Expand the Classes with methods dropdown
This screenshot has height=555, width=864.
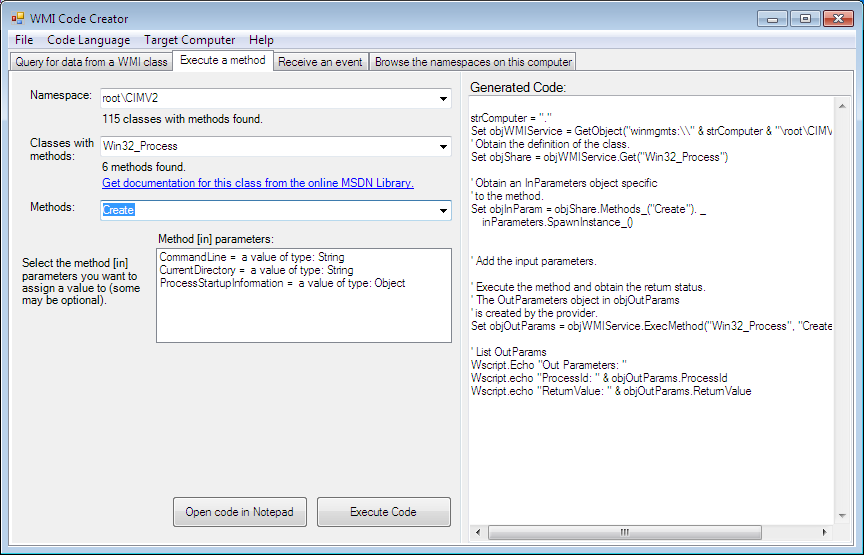pos(443,147)
